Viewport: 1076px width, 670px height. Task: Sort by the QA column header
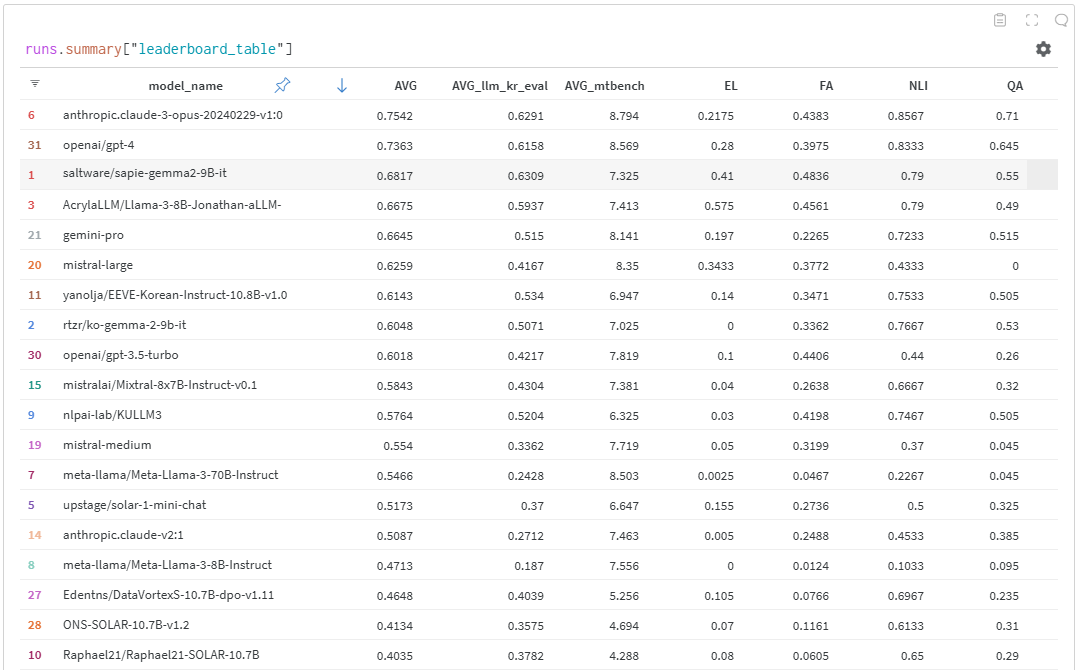(1015, 85)
